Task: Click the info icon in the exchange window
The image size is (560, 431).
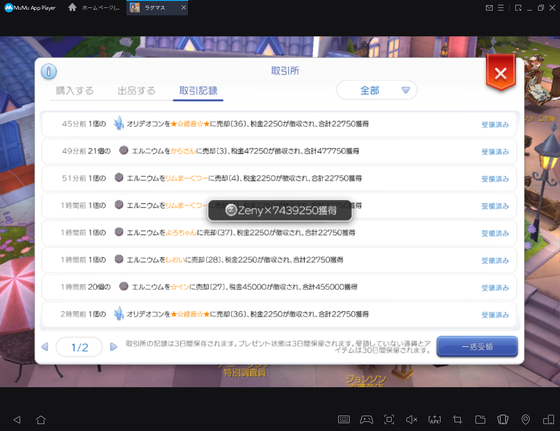Action: pos(49,71)
